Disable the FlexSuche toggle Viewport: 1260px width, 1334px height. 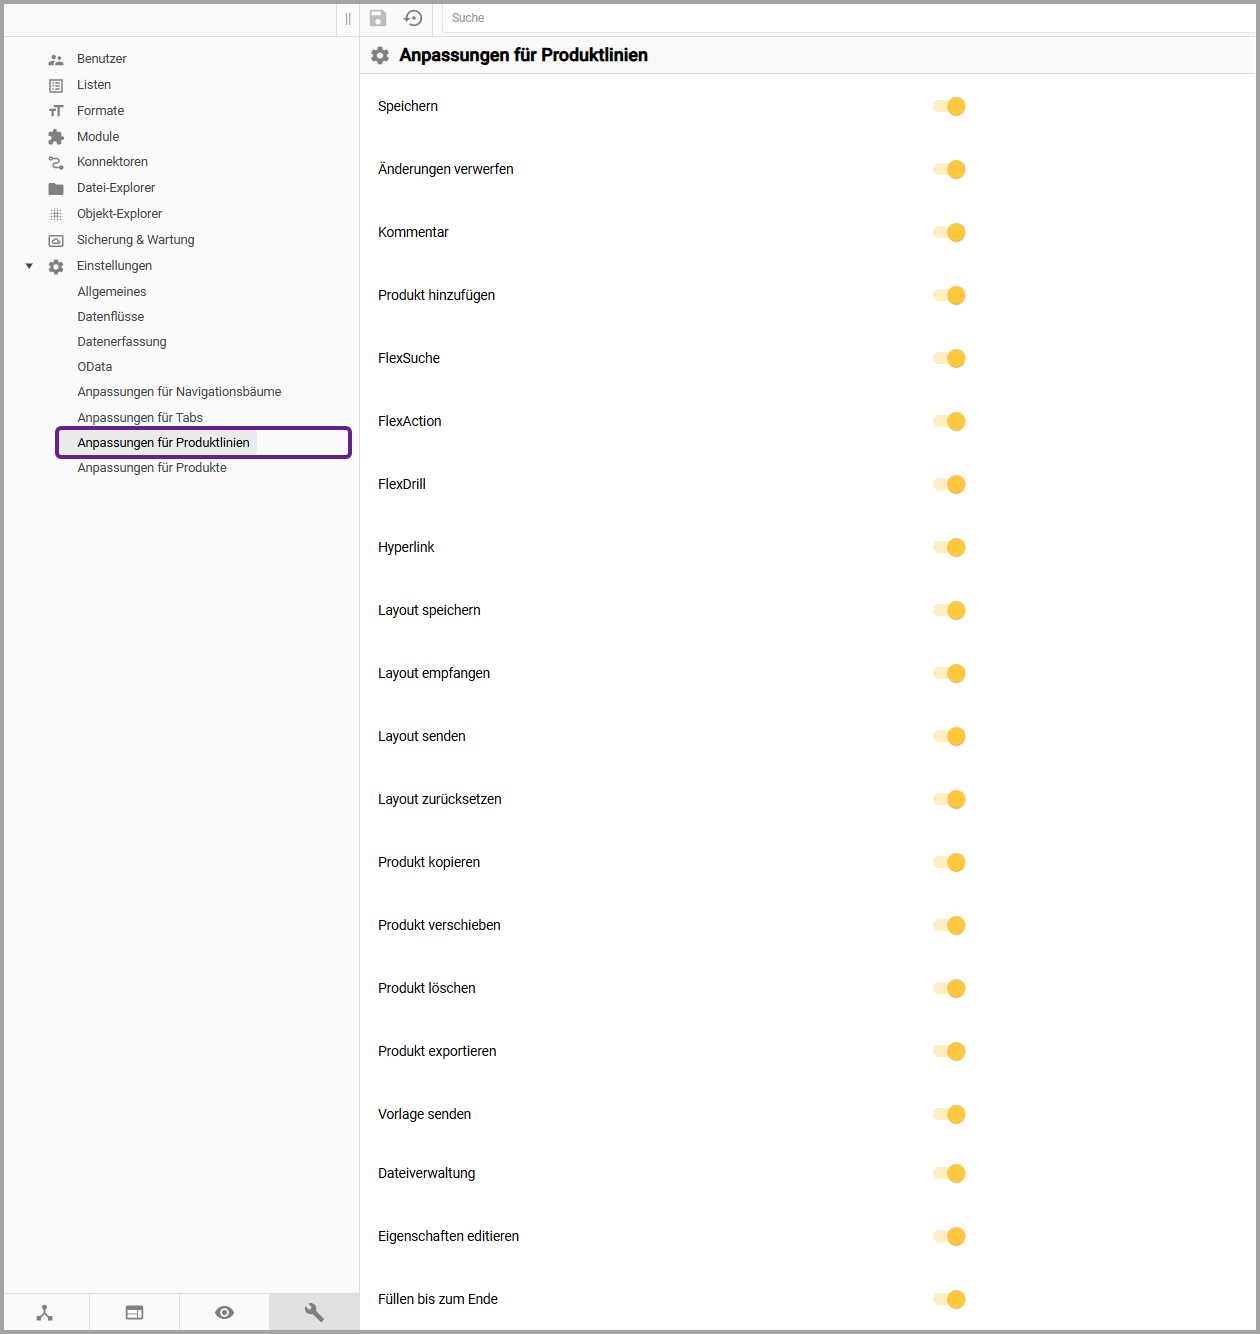tap(949, 358)
